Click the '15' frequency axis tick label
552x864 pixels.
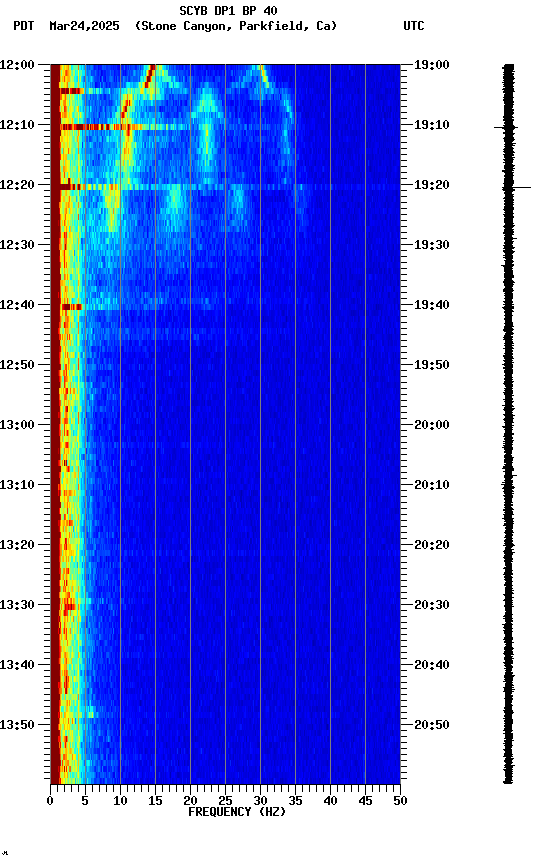click(x=155, y=801)
